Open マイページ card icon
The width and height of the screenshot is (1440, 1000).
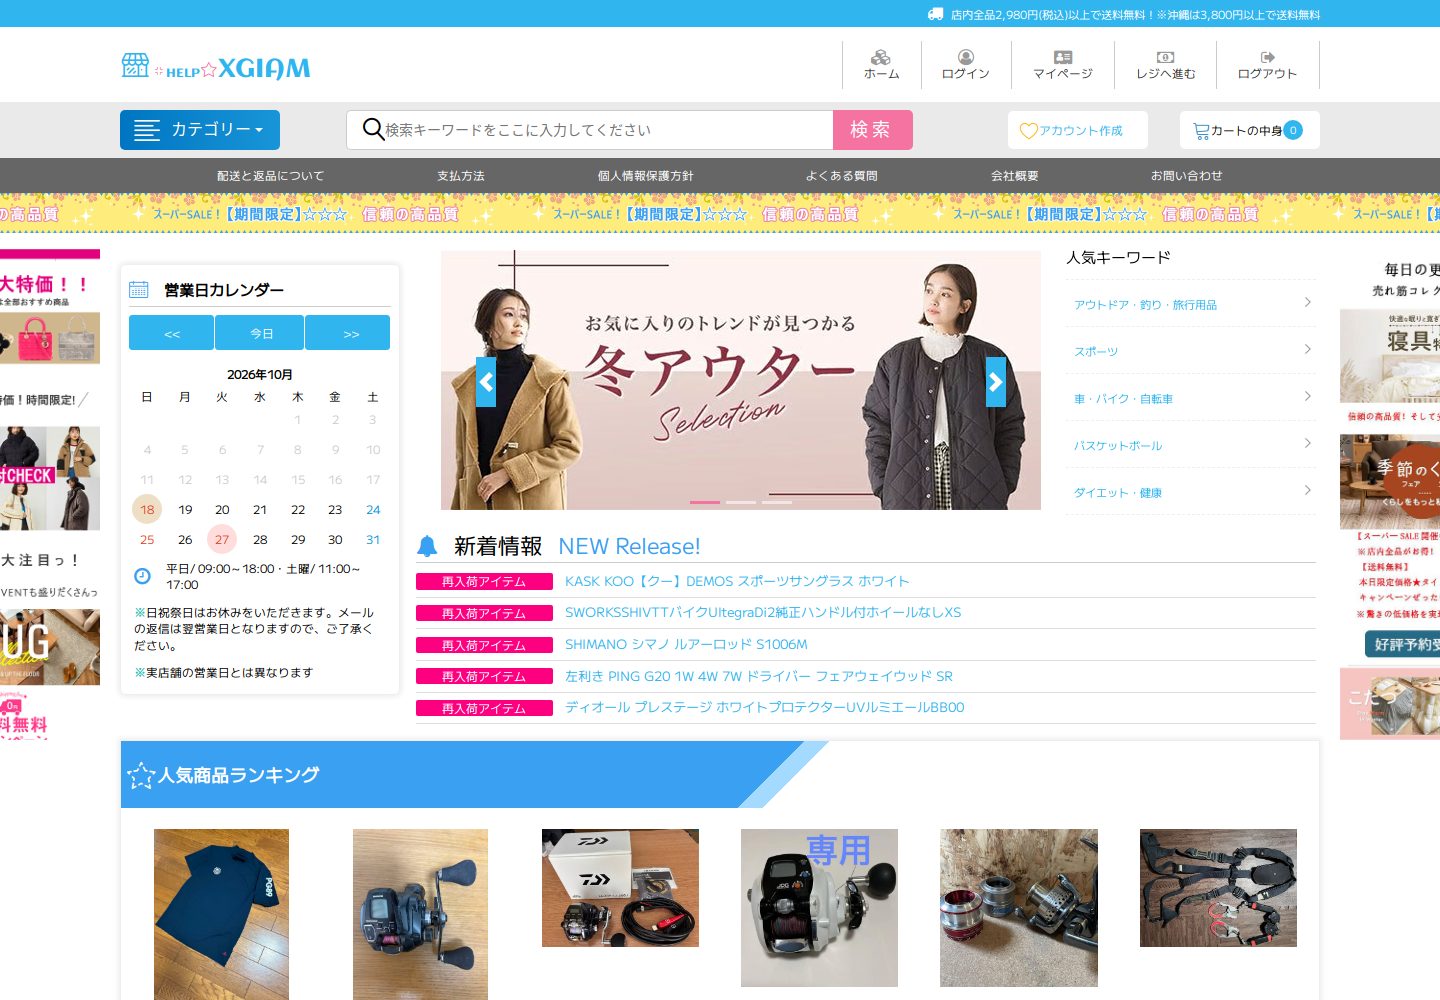coord(1063,57)
